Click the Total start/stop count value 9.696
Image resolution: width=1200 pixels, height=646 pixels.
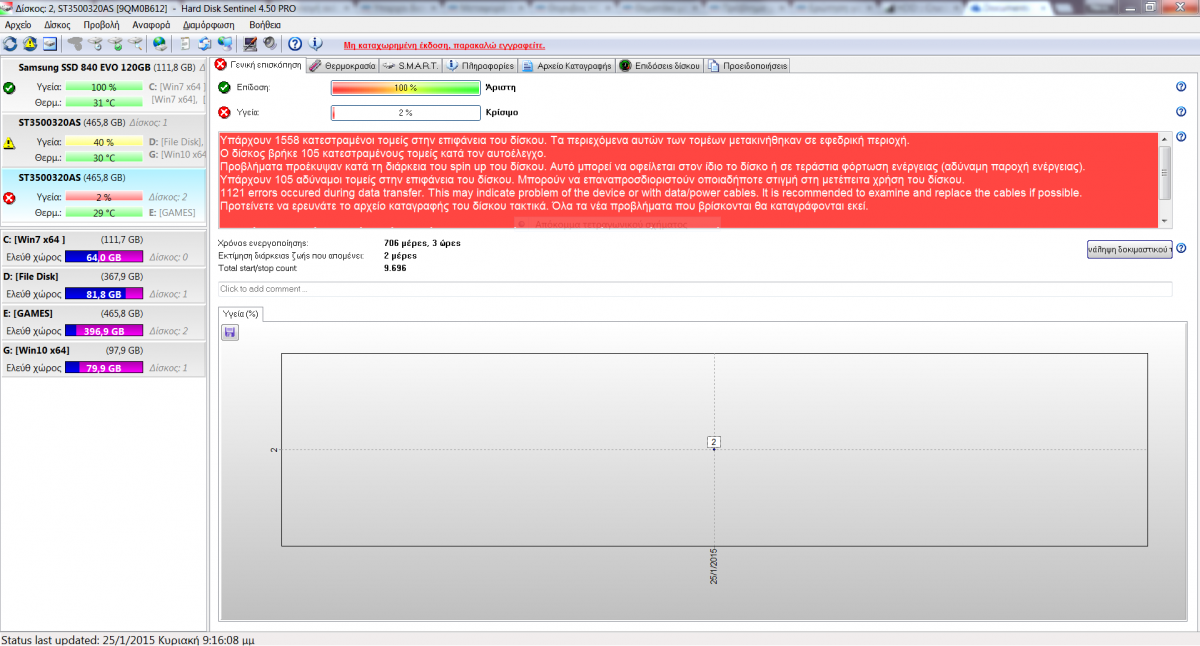point(394,268)
